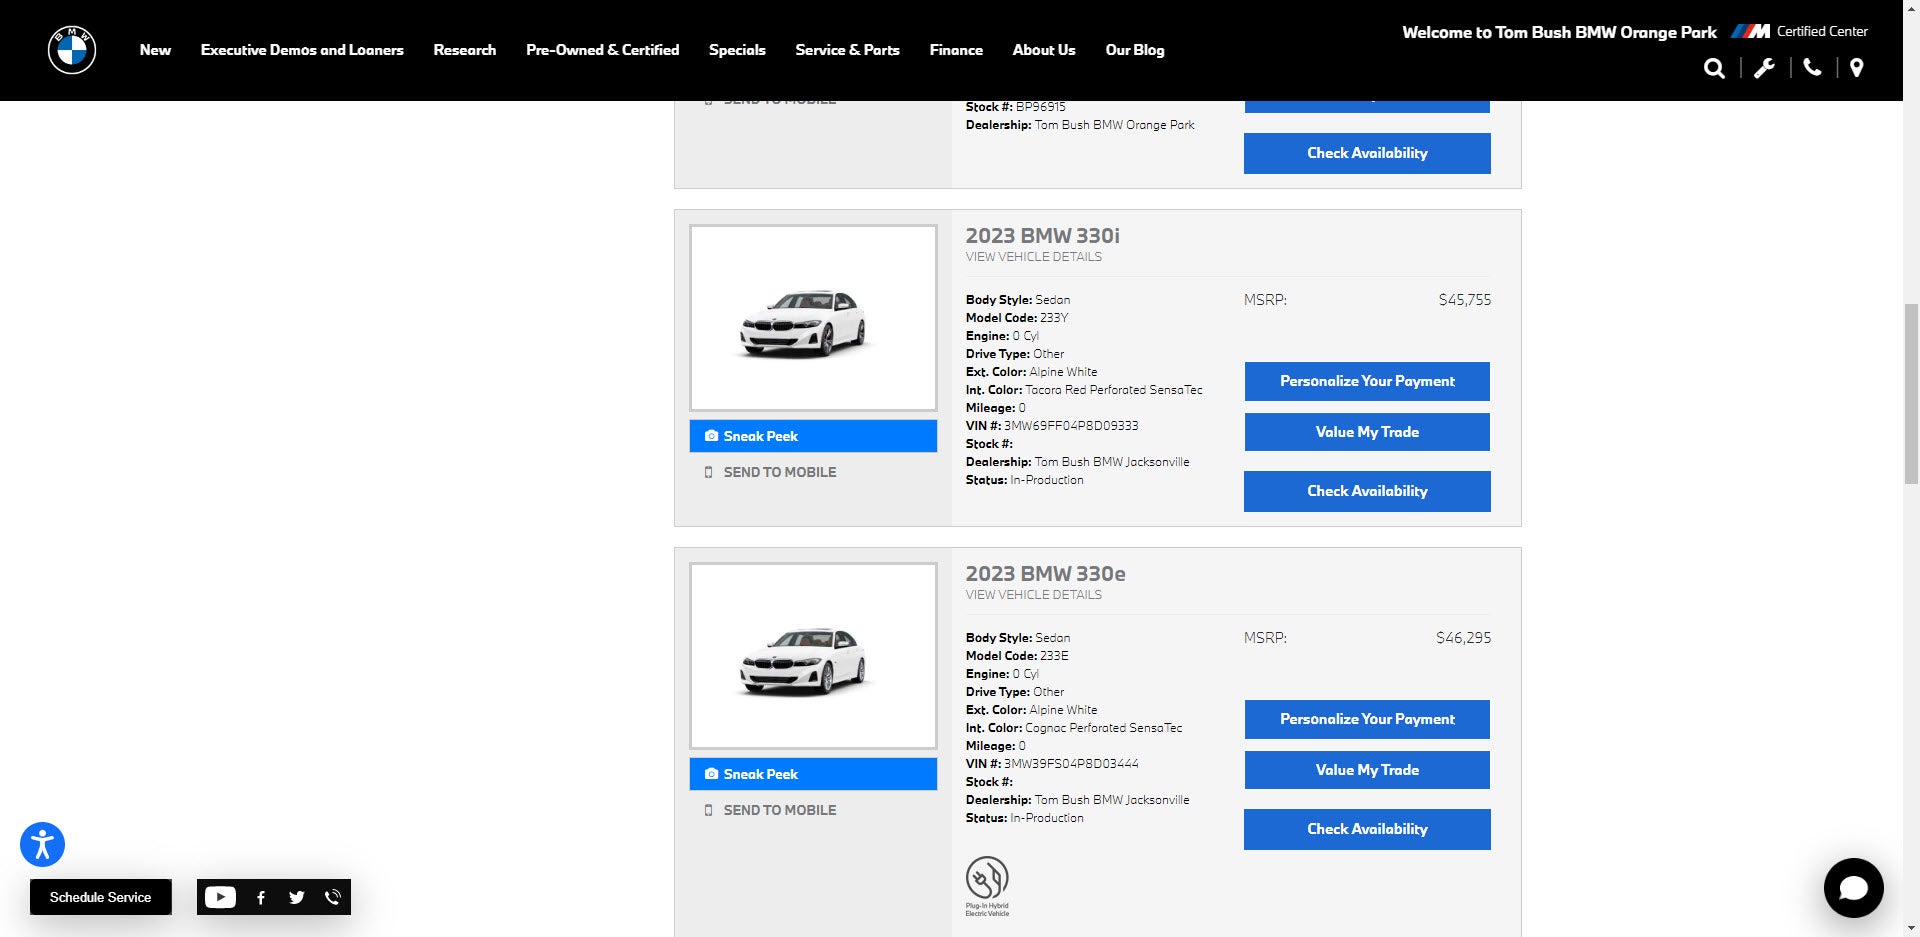Open 2023 BMW 330i title link
The height and width of the screenshot is (937, 1920).
point(1042,236)
